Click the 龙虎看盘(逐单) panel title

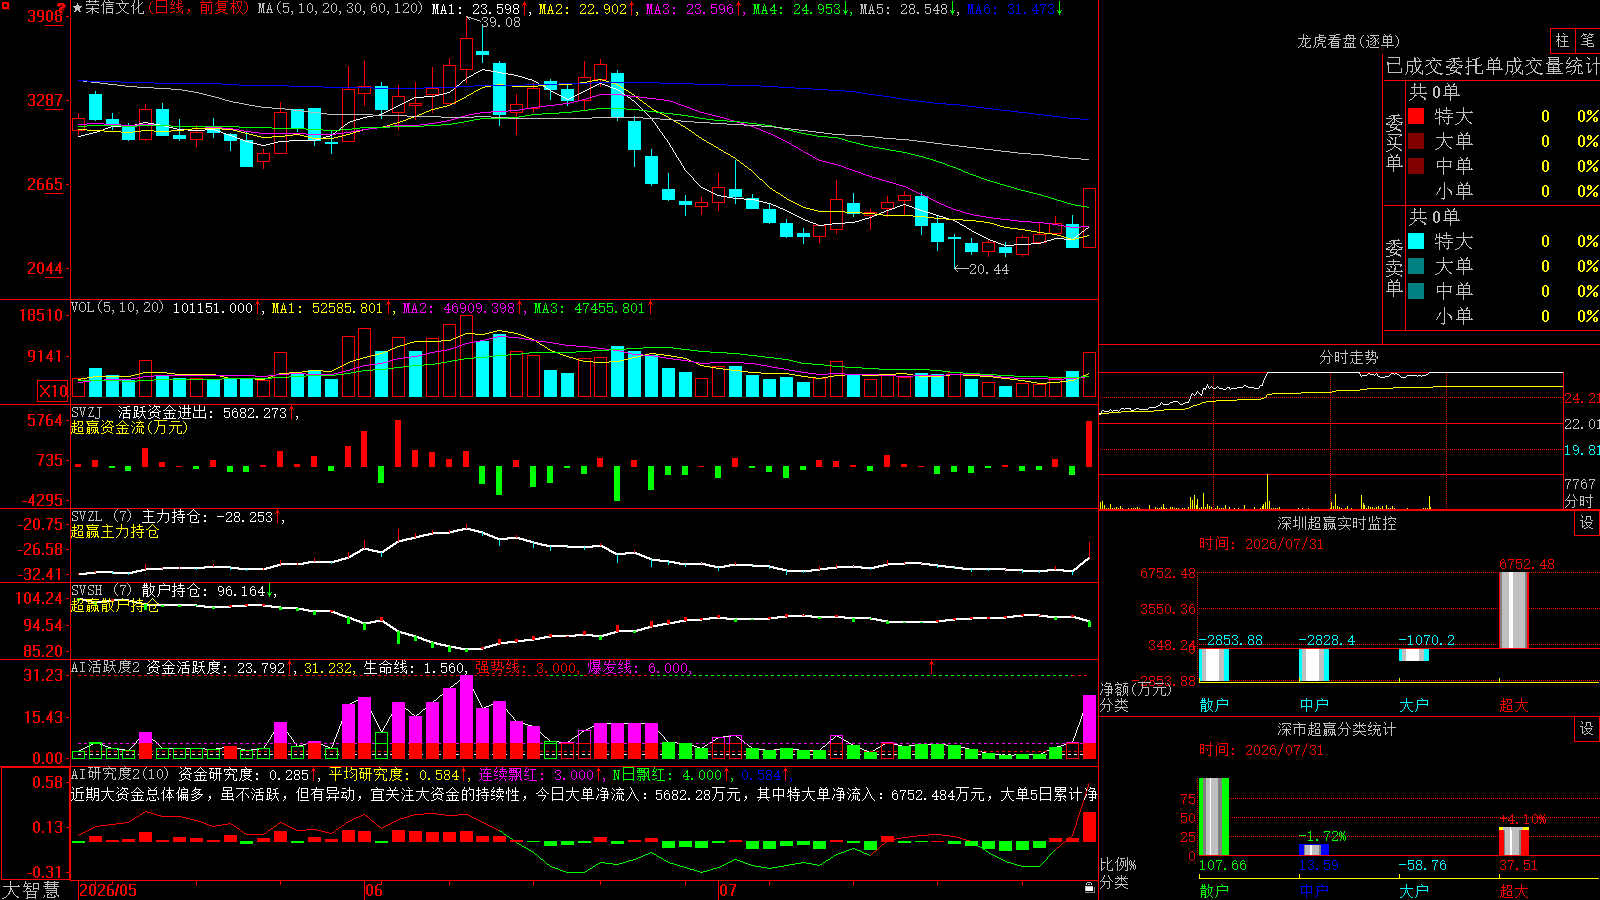coord(1348,41)
